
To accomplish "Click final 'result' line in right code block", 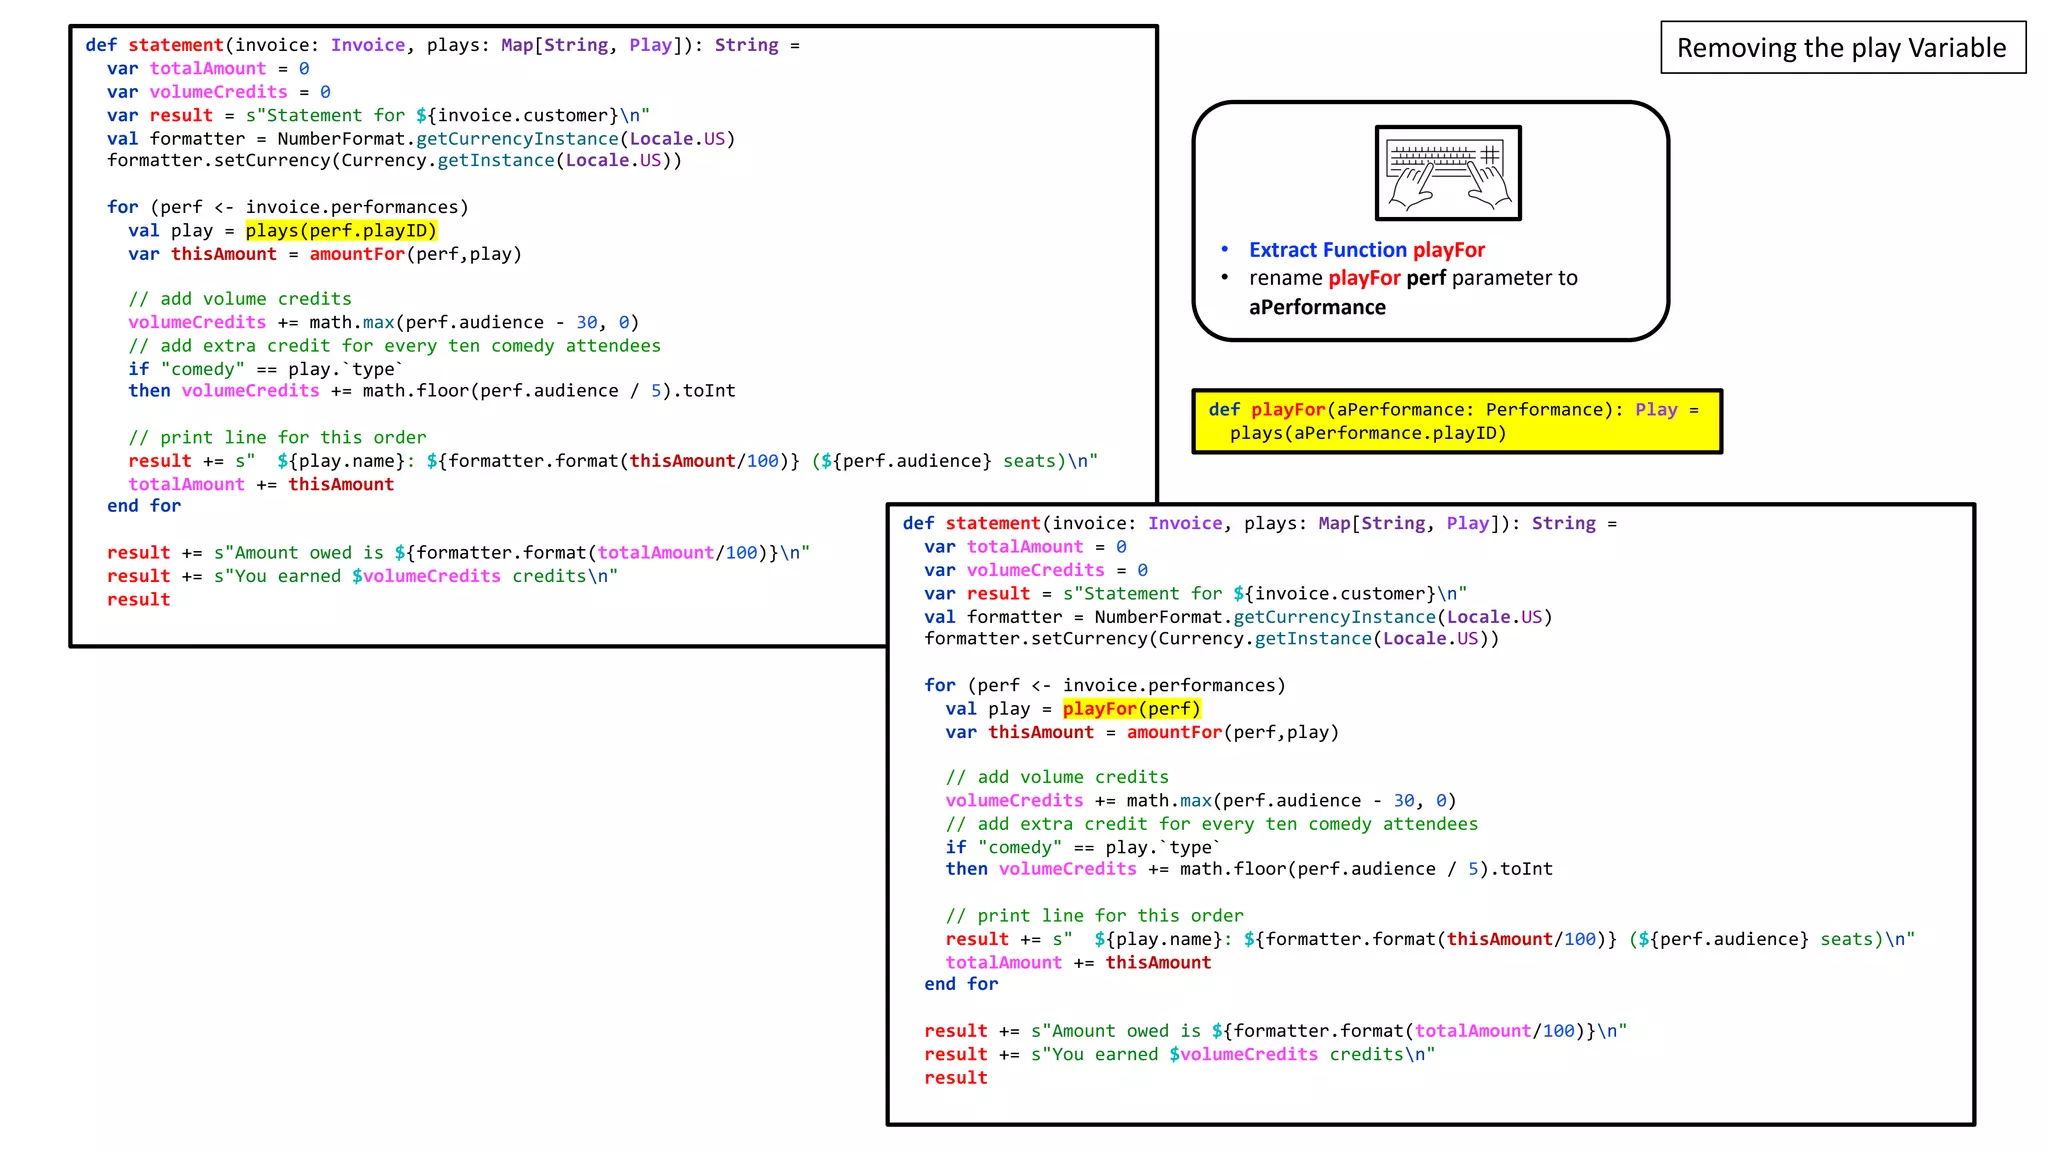I will [955, 1078].
